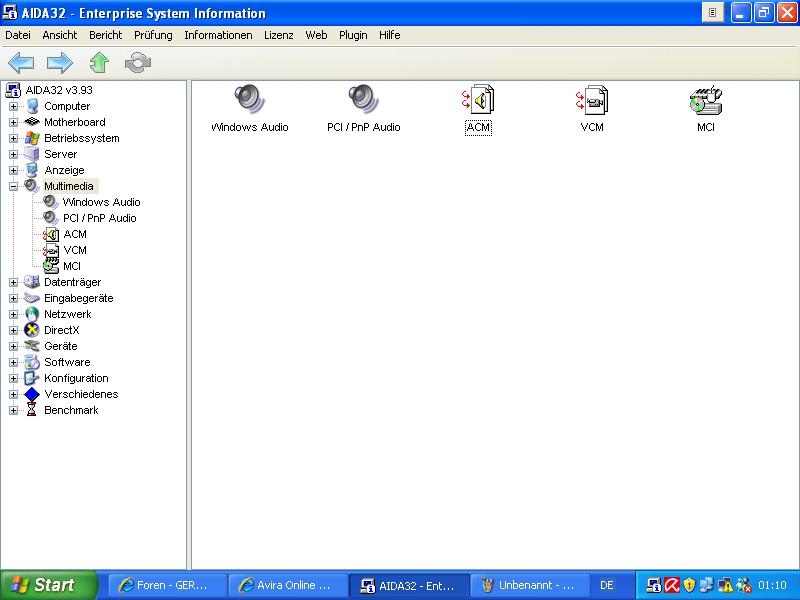
Task: Expand the Benchmark node
Action: (13, 410)
